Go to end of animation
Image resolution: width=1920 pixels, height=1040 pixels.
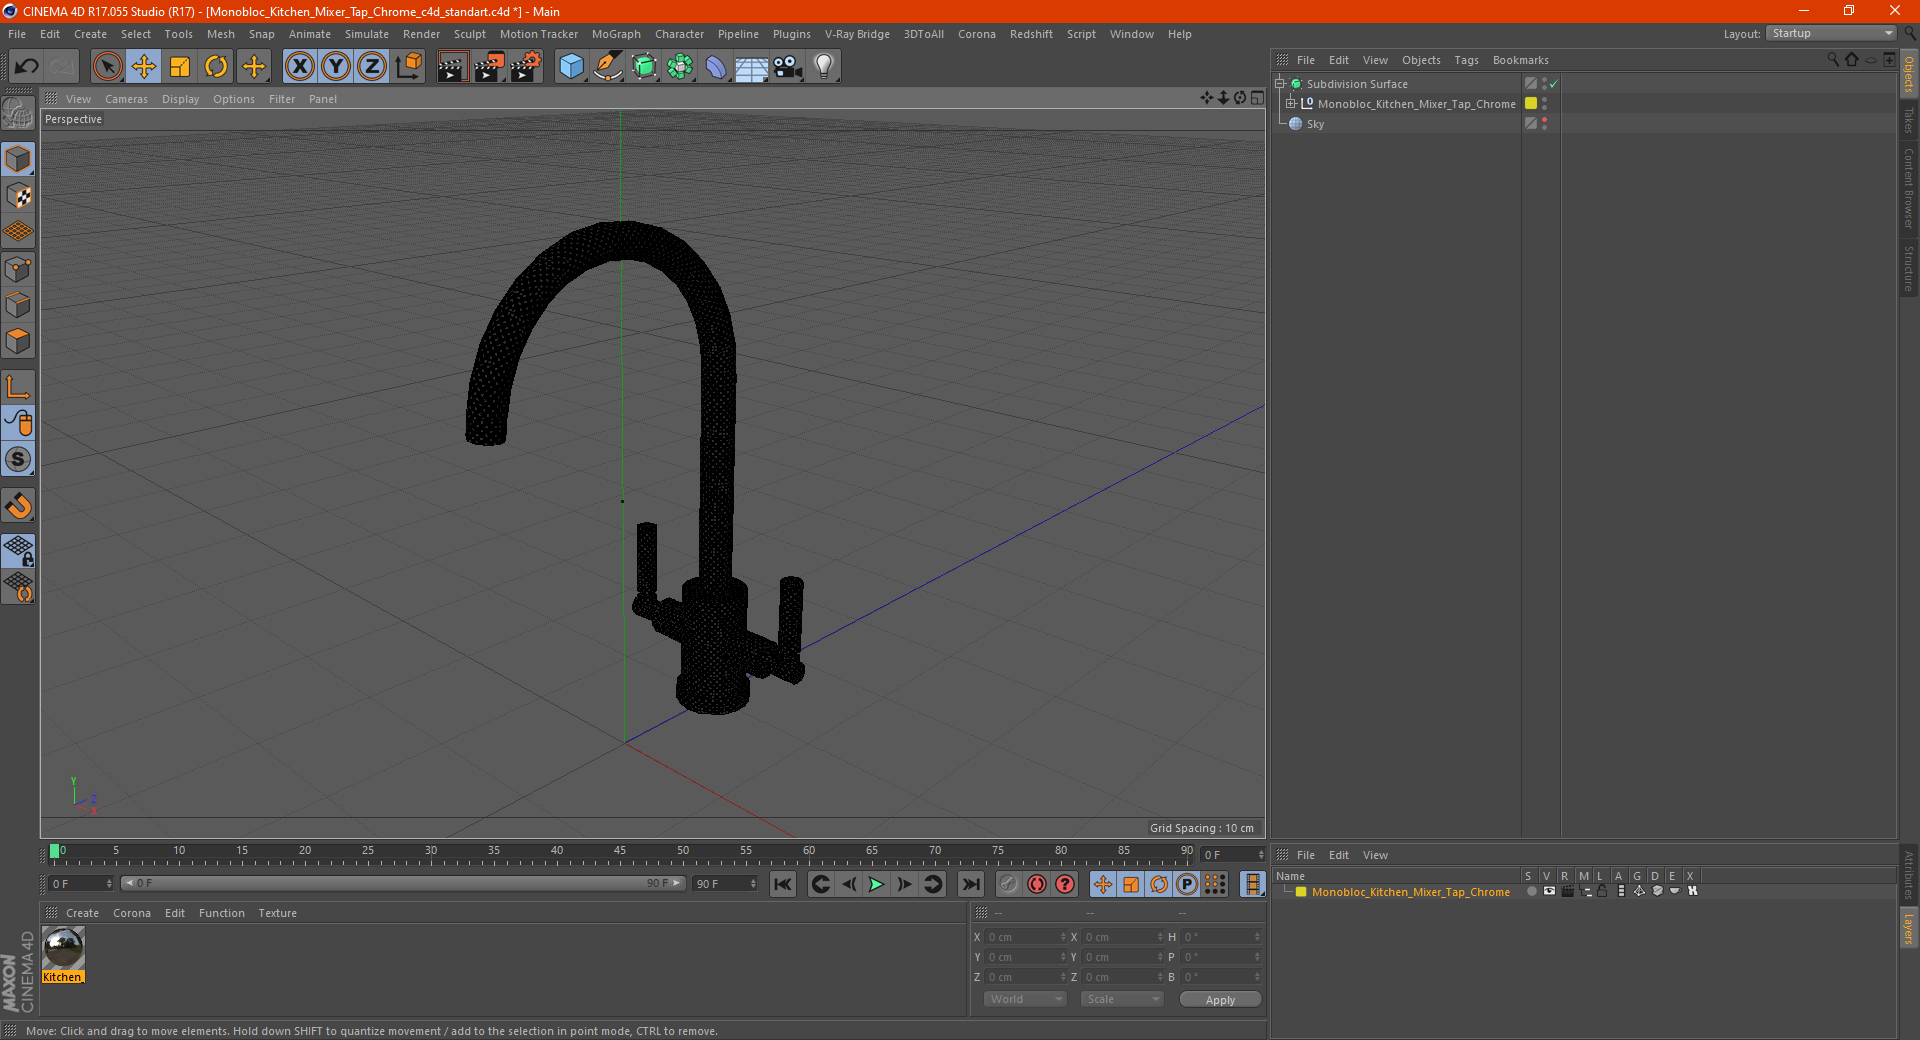970,884
